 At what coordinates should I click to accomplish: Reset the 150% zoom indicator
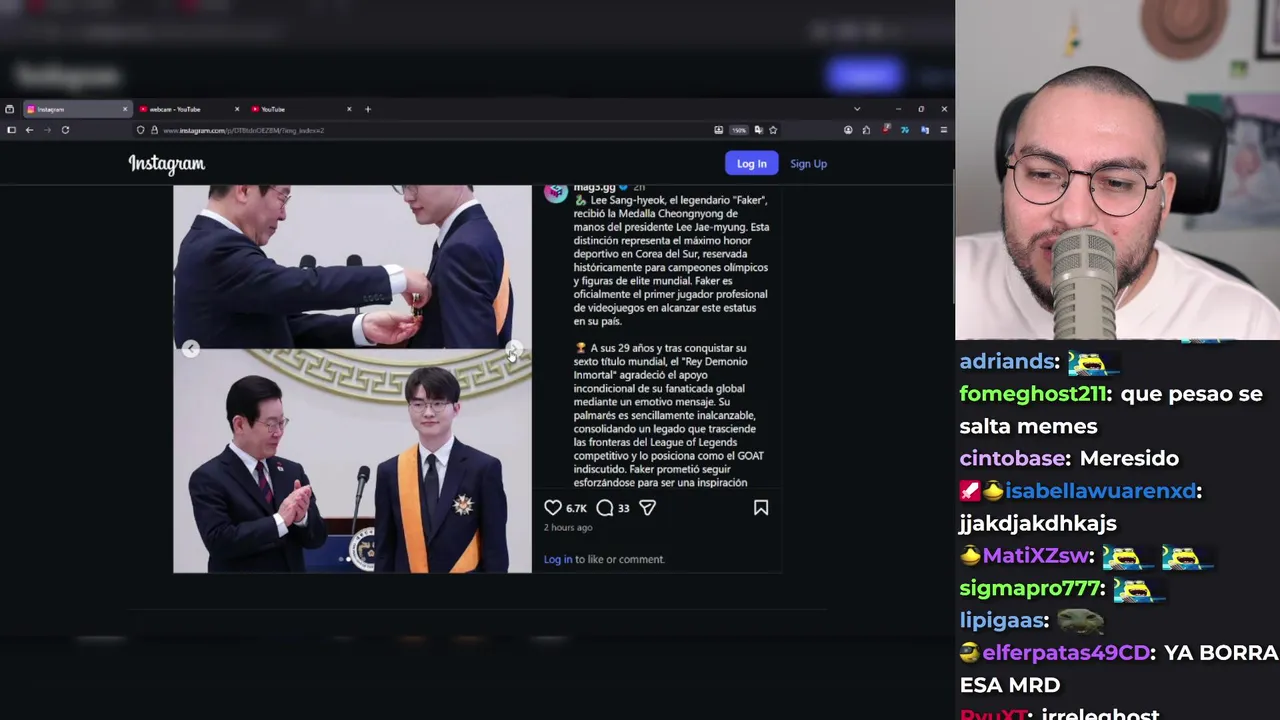pyautogui.click(x=738, y=130)
